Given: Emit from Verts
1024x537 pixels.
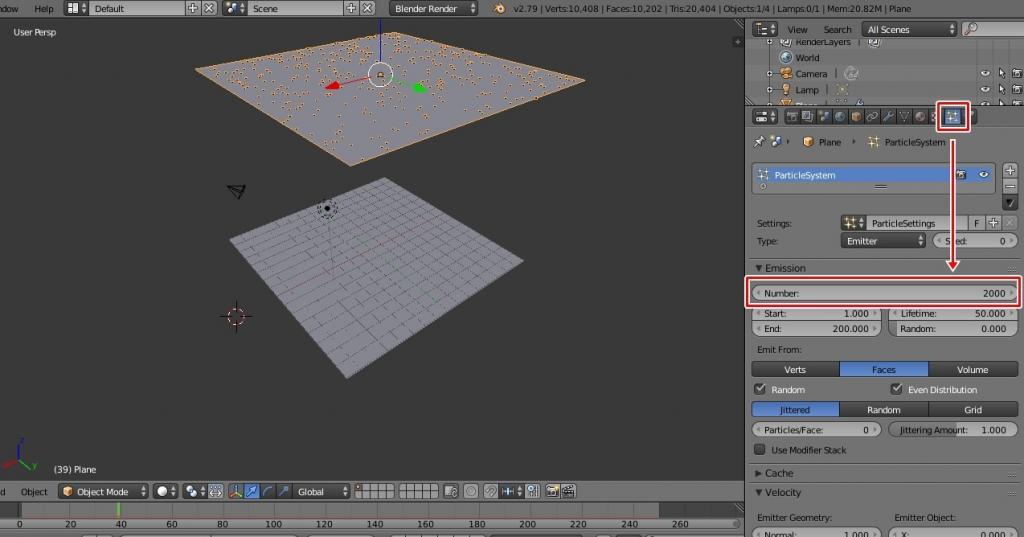Looking at the screenshot, I should point(795,369).
